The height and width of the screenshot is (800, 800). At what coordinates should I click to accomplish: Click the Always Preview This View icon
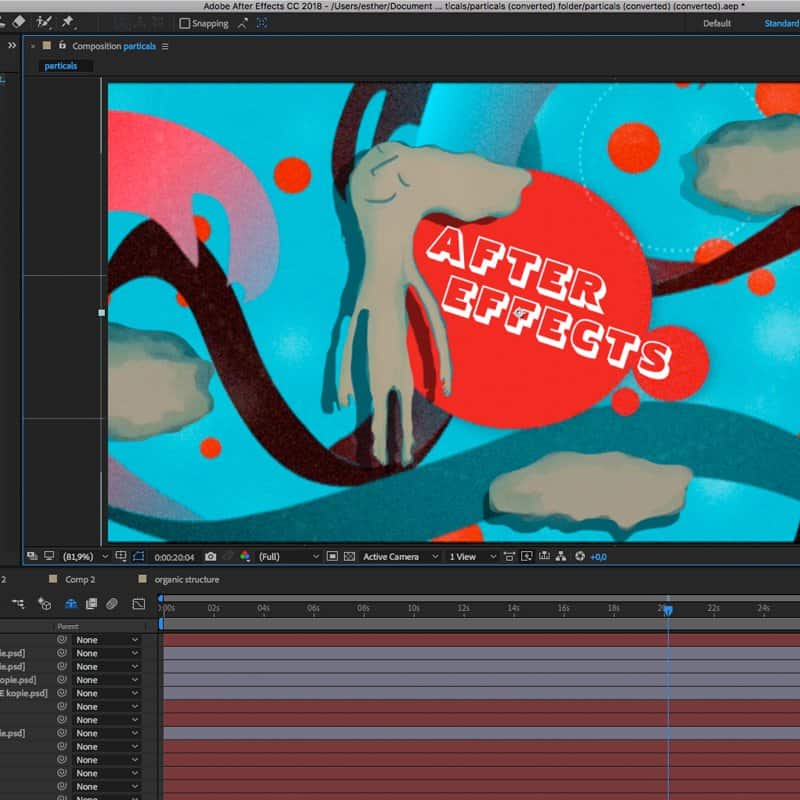pos(32,556)
